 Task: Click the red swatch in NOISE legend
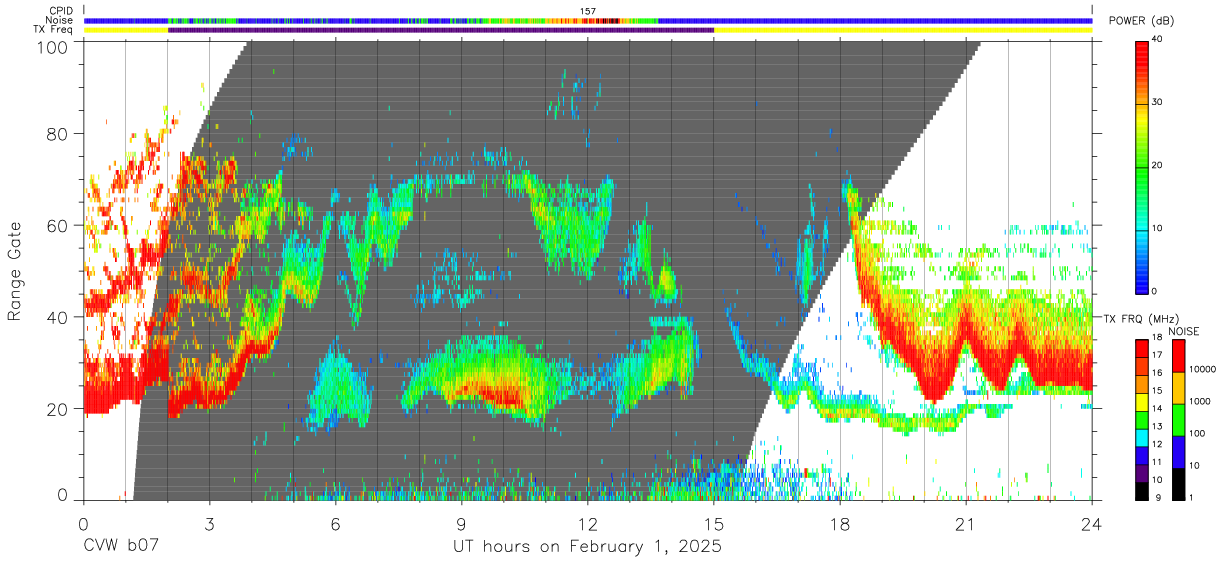click(1178, 355)
